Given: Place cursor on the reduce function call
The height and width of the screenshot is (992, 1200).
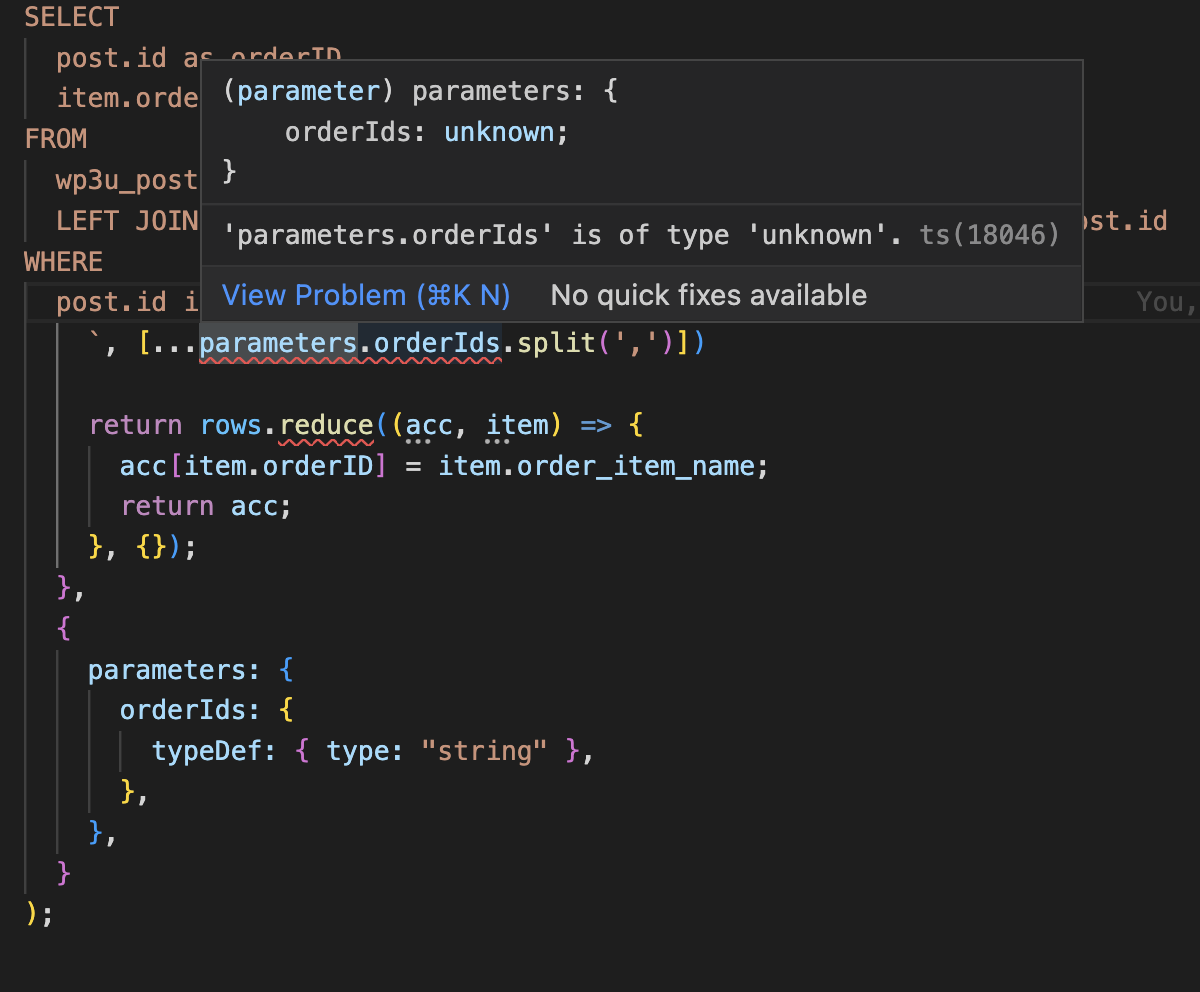Looking at the screenshot, I should (325, 425).
